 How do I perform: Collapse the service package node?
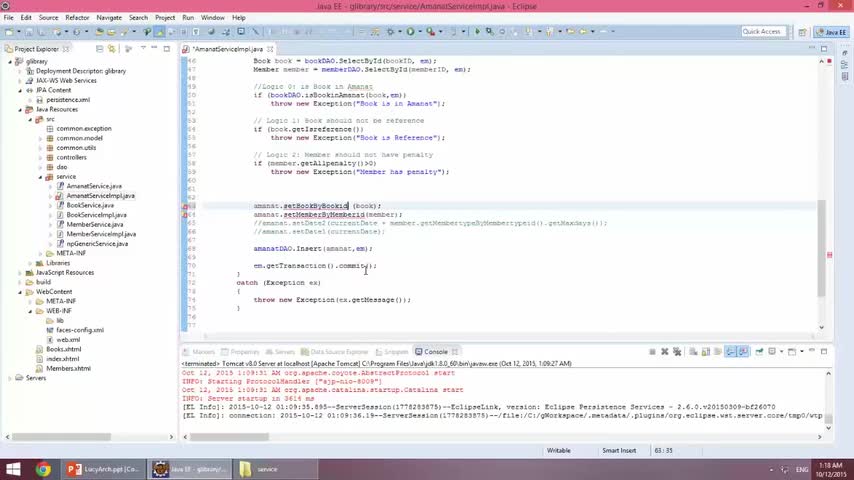(x=40, y=177)
